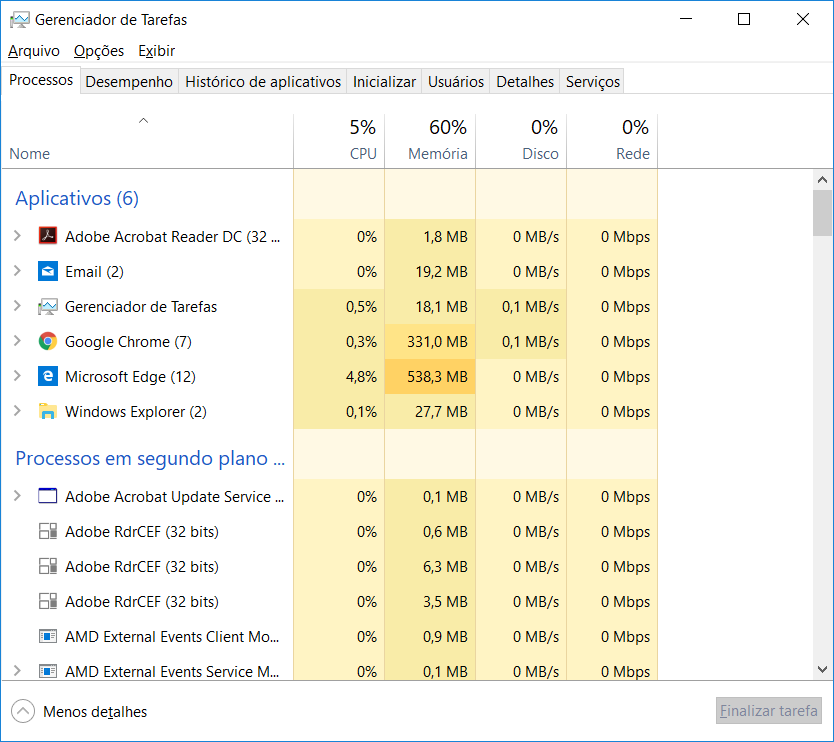Select the Email (2) row name
Screen dimensions: 834x742
tap(94, 272)
